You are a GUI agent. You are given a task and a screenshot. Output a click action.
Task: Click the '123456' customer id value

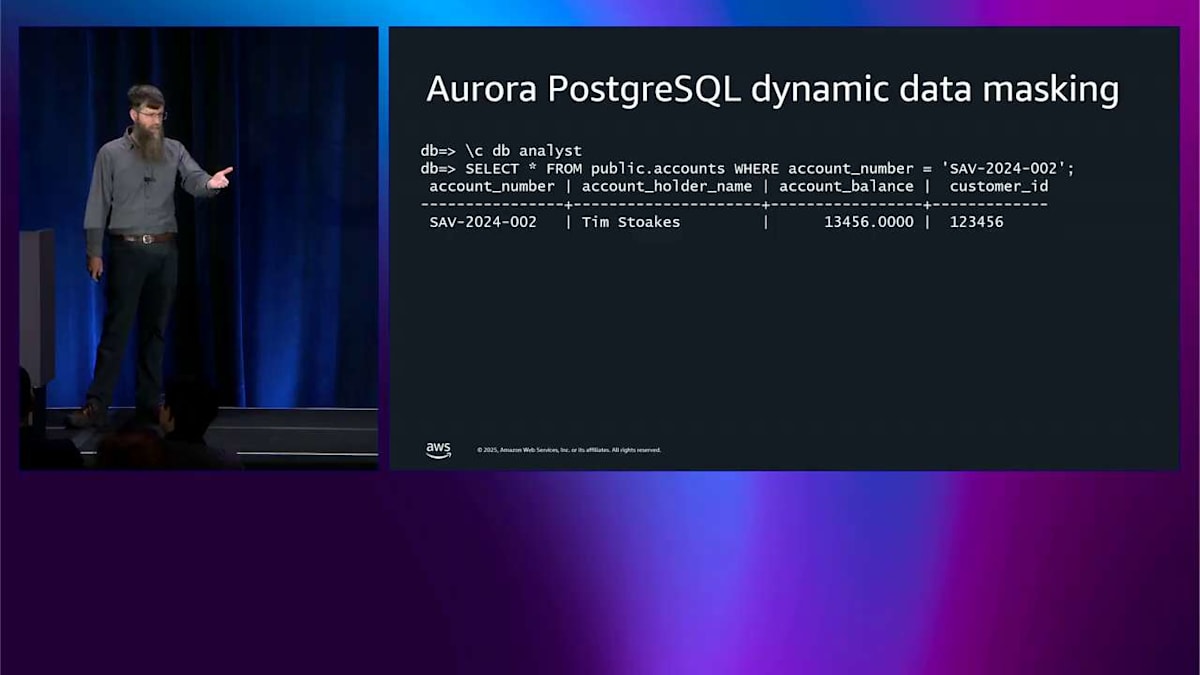pos(977,222)
